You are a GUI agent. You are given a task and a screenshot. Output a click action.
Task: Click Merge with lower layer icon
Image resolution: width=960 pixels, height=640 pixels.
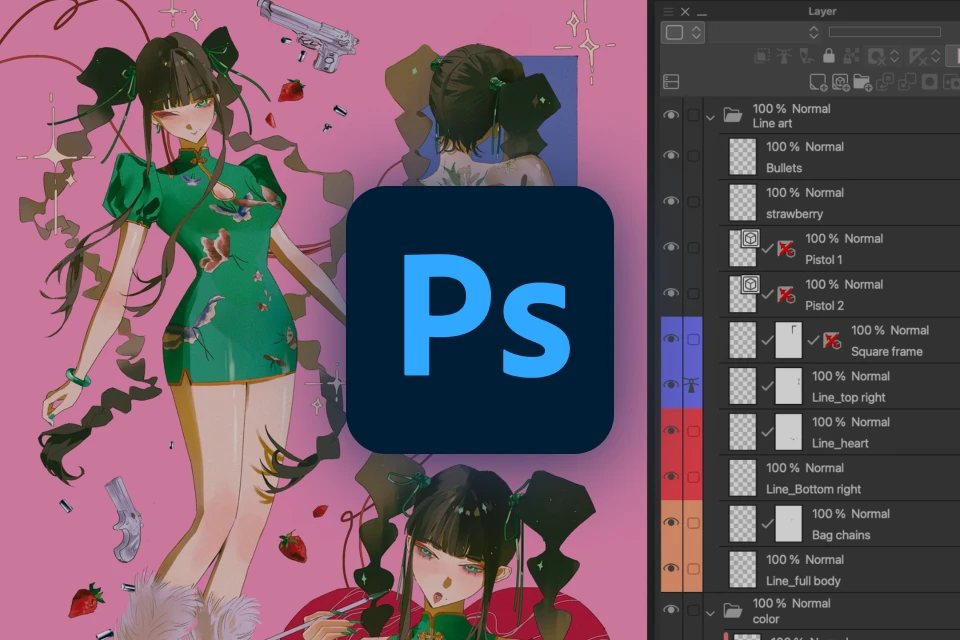[x=907, y=82]
